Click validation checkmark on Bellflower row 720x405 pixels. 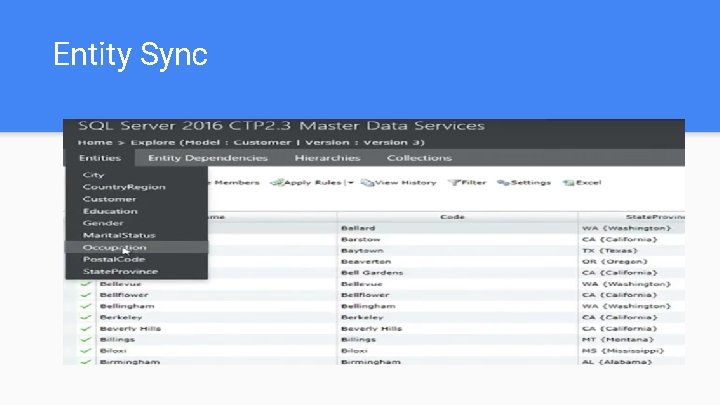click(85, 295)
